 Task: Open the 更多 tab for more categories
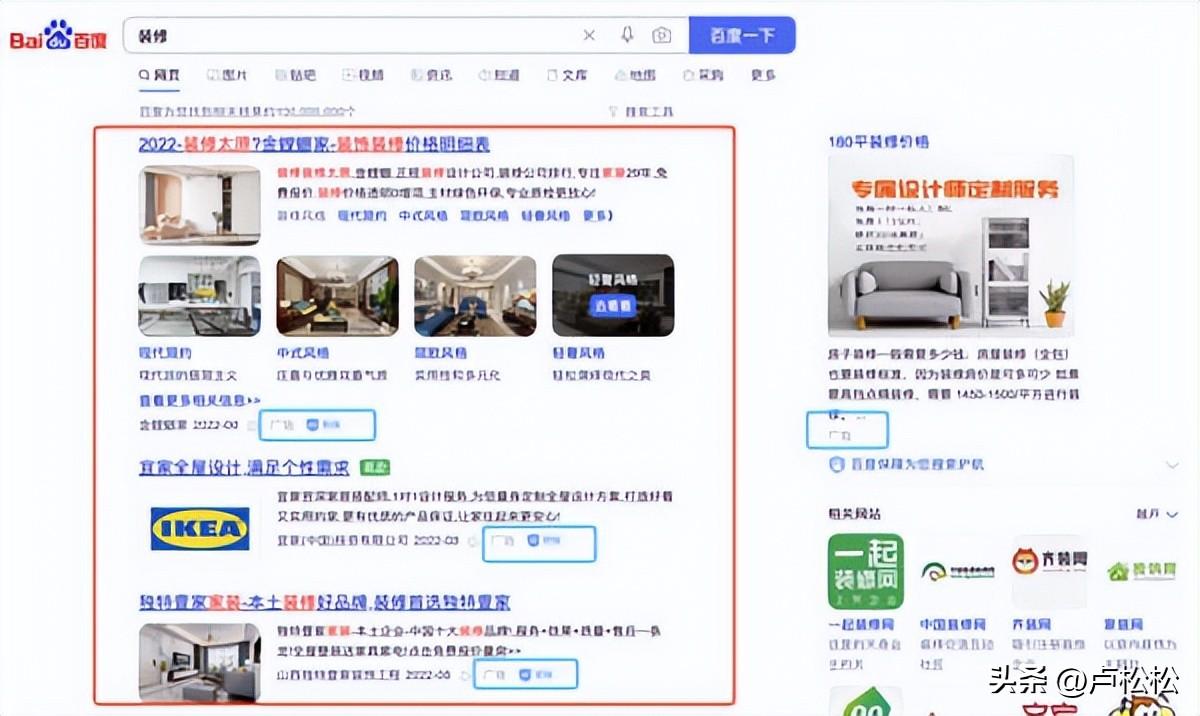[x=763, y=75]
